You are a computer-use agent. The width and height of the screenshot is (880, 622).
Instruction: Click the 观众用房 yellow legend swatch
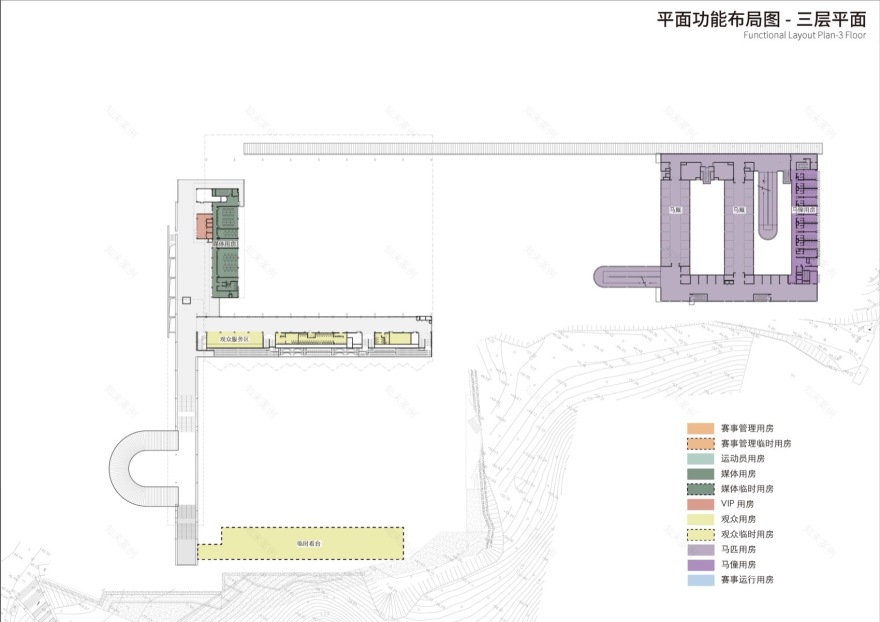click(x=699, y=519)
